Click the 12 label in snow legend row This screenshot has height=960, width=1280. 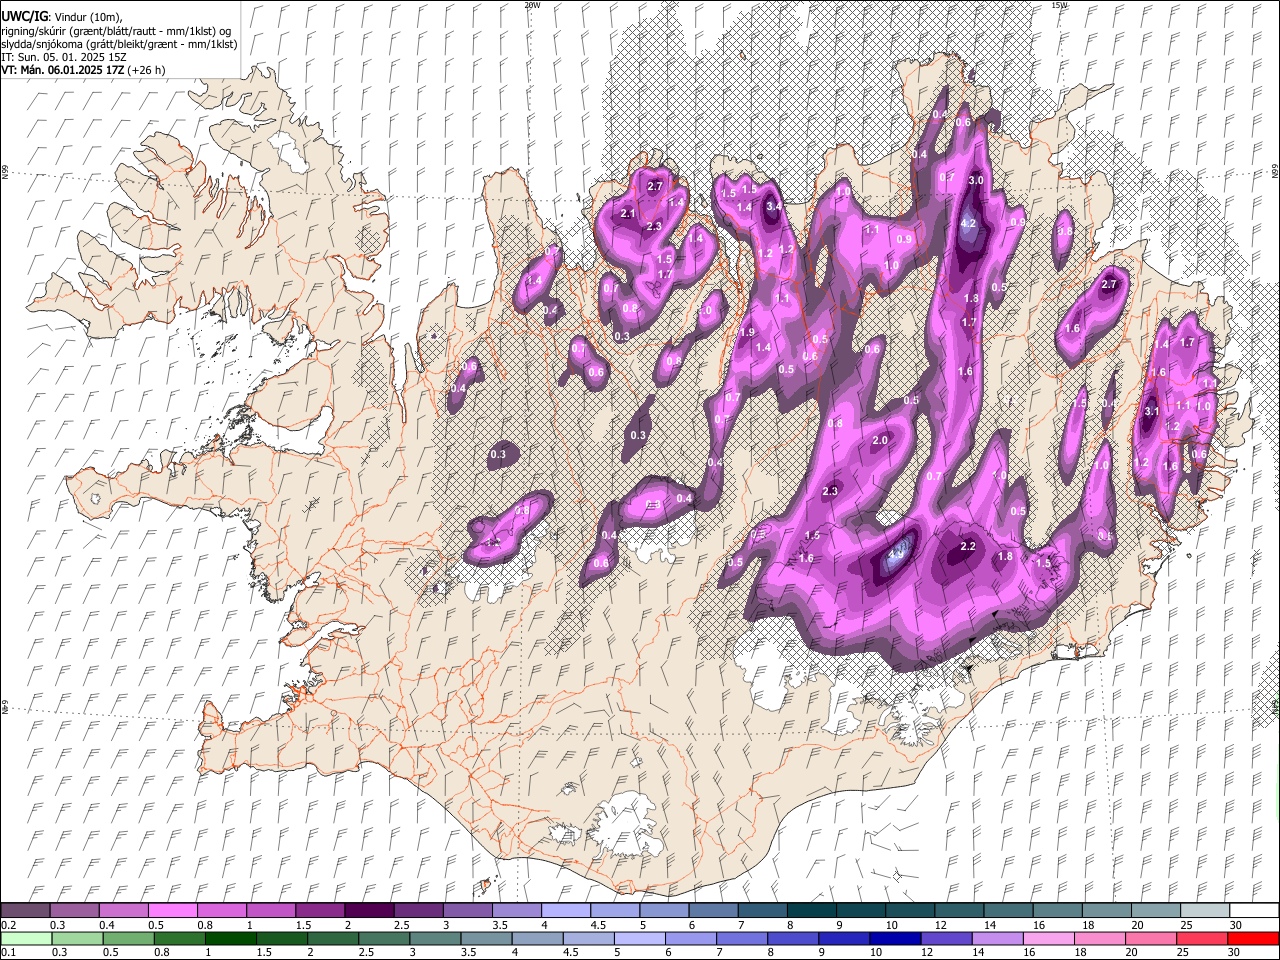point(942,925)
